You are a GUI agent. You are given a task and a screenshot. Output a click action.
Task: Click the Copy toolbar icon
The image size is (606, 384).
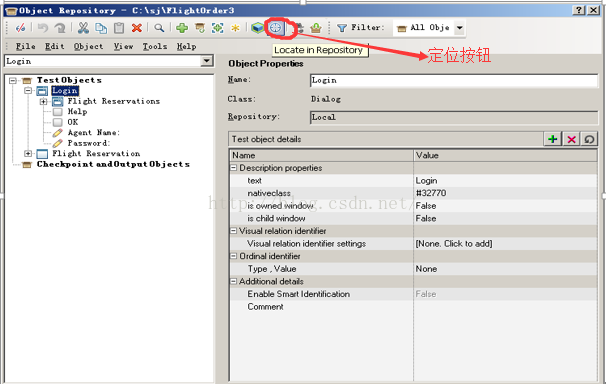101,28
